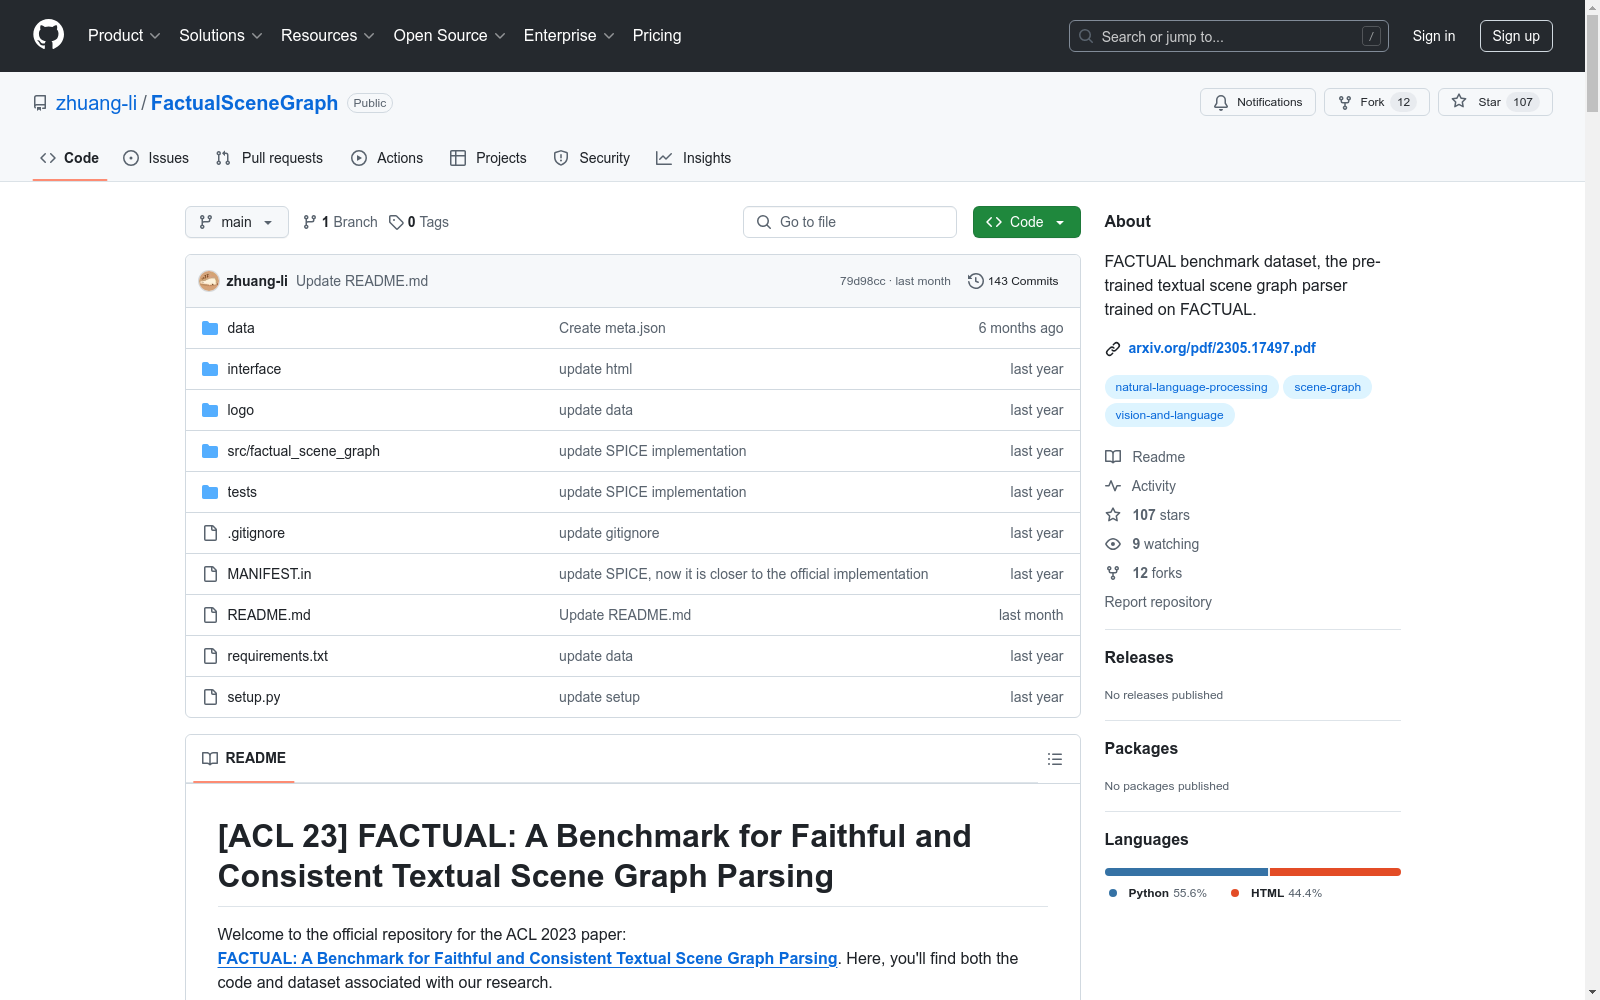Click the README tab heading
Image resolution: width=1600 pixels, height=1000 pixels.
(243, 758)
